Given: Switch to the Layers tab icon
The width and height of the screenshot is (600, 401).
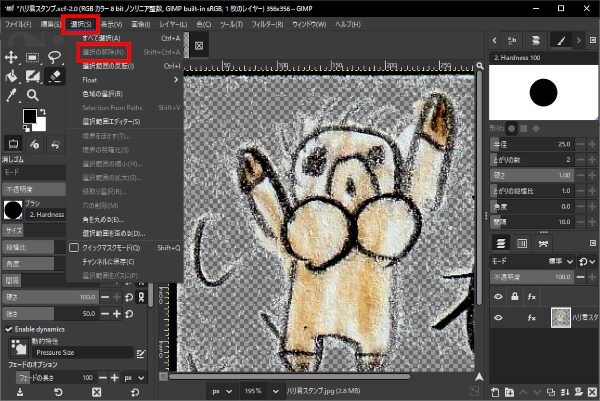Looking at the screenshot, I should point(501,243).
